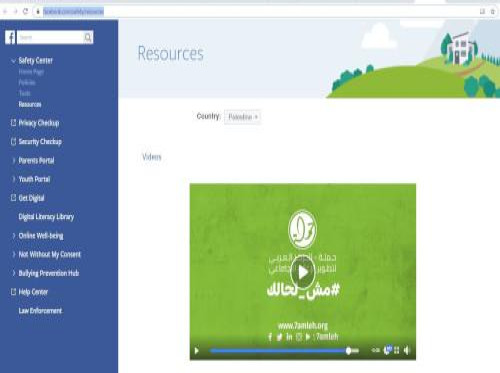
Task: Expand the Parents Portal chevron
Action: [x=14, y=160]
